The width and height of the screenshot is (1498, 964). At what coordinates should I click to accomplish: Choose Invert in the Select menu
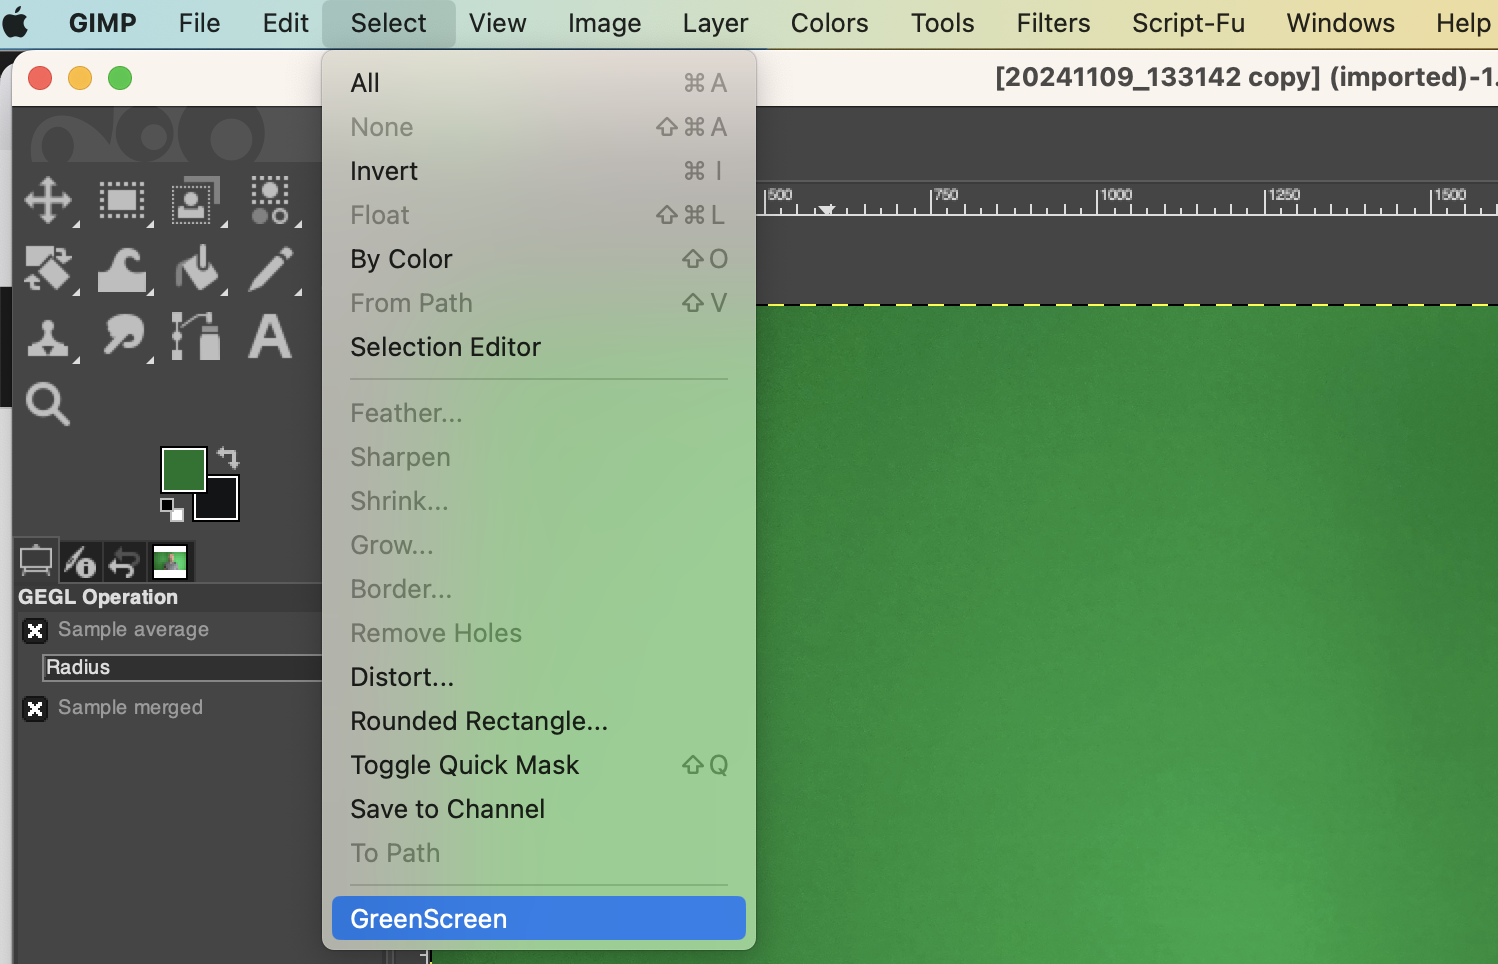(539, 171)
